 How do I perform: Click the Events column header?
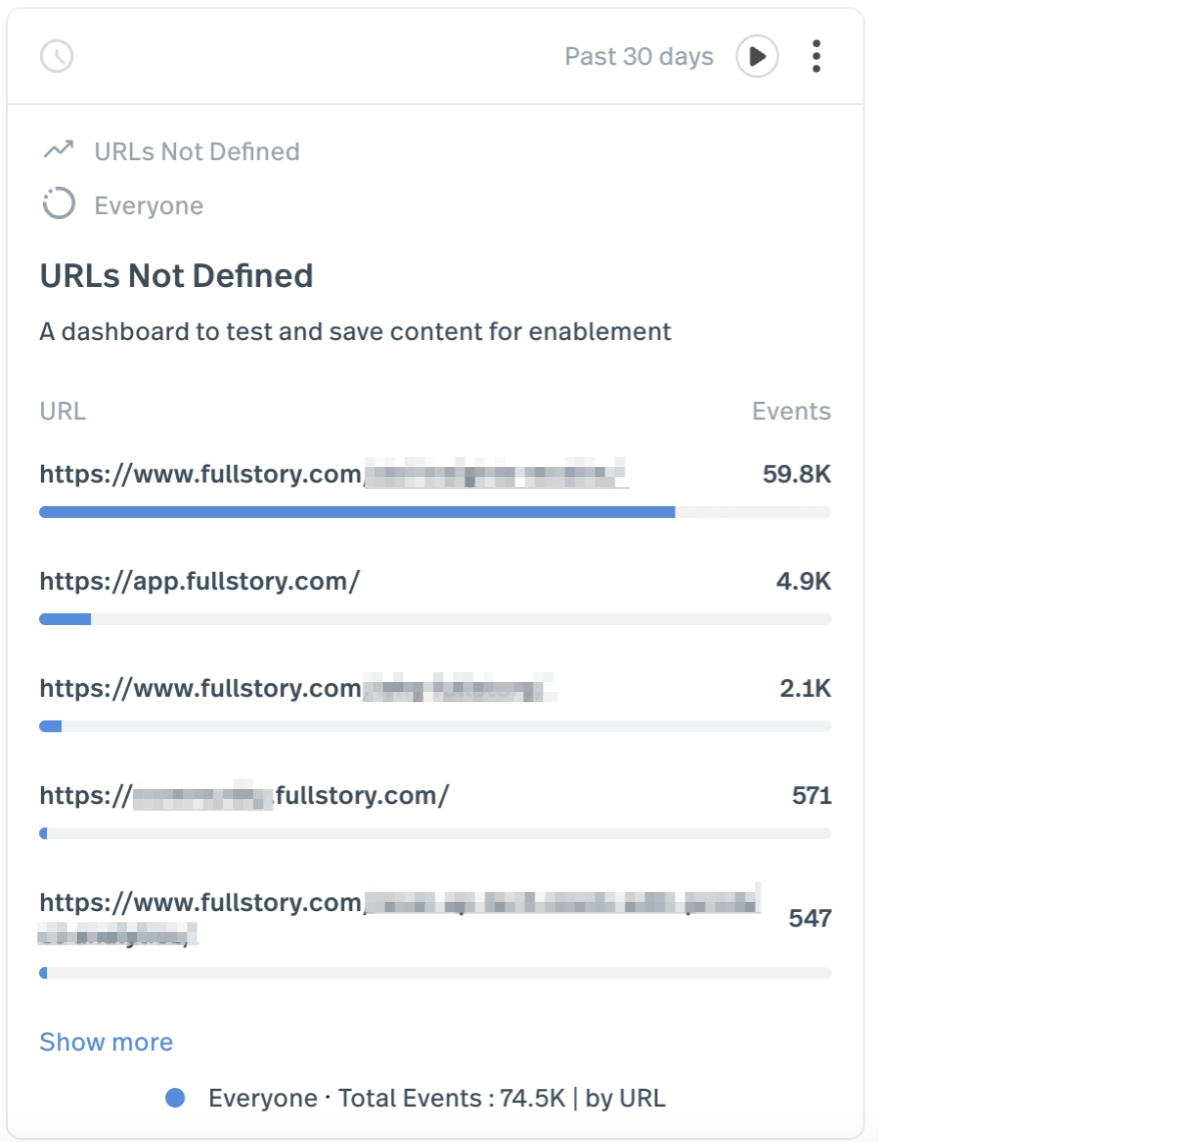tap(792, 409)
